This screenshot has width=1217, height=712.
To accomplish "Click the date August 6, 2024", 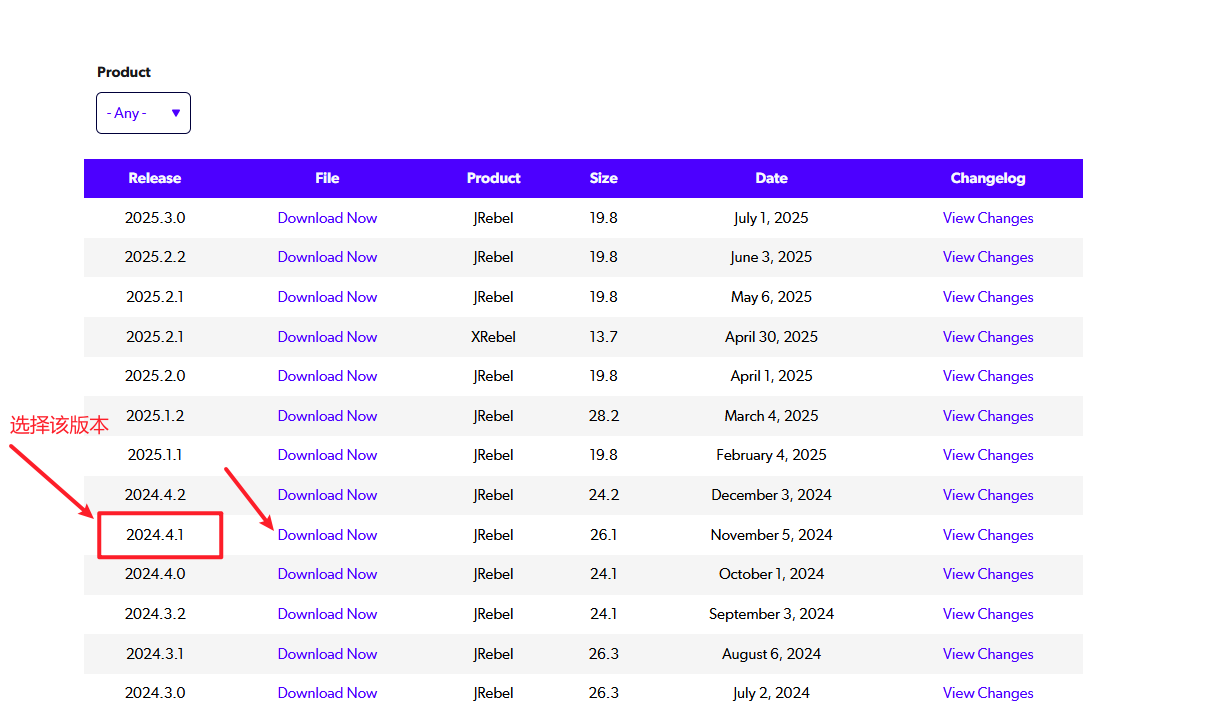I will pos(772,654).
